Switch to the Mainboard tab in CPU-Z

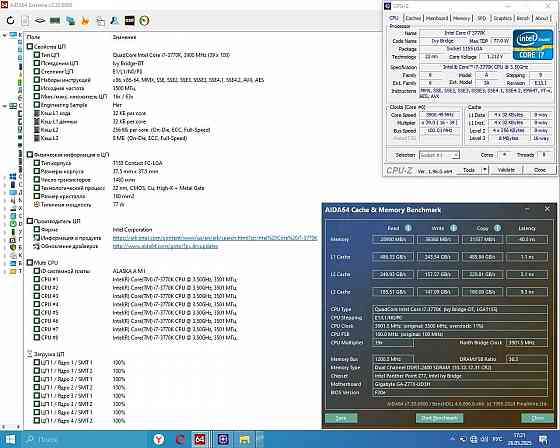click(x=437, y=18)
